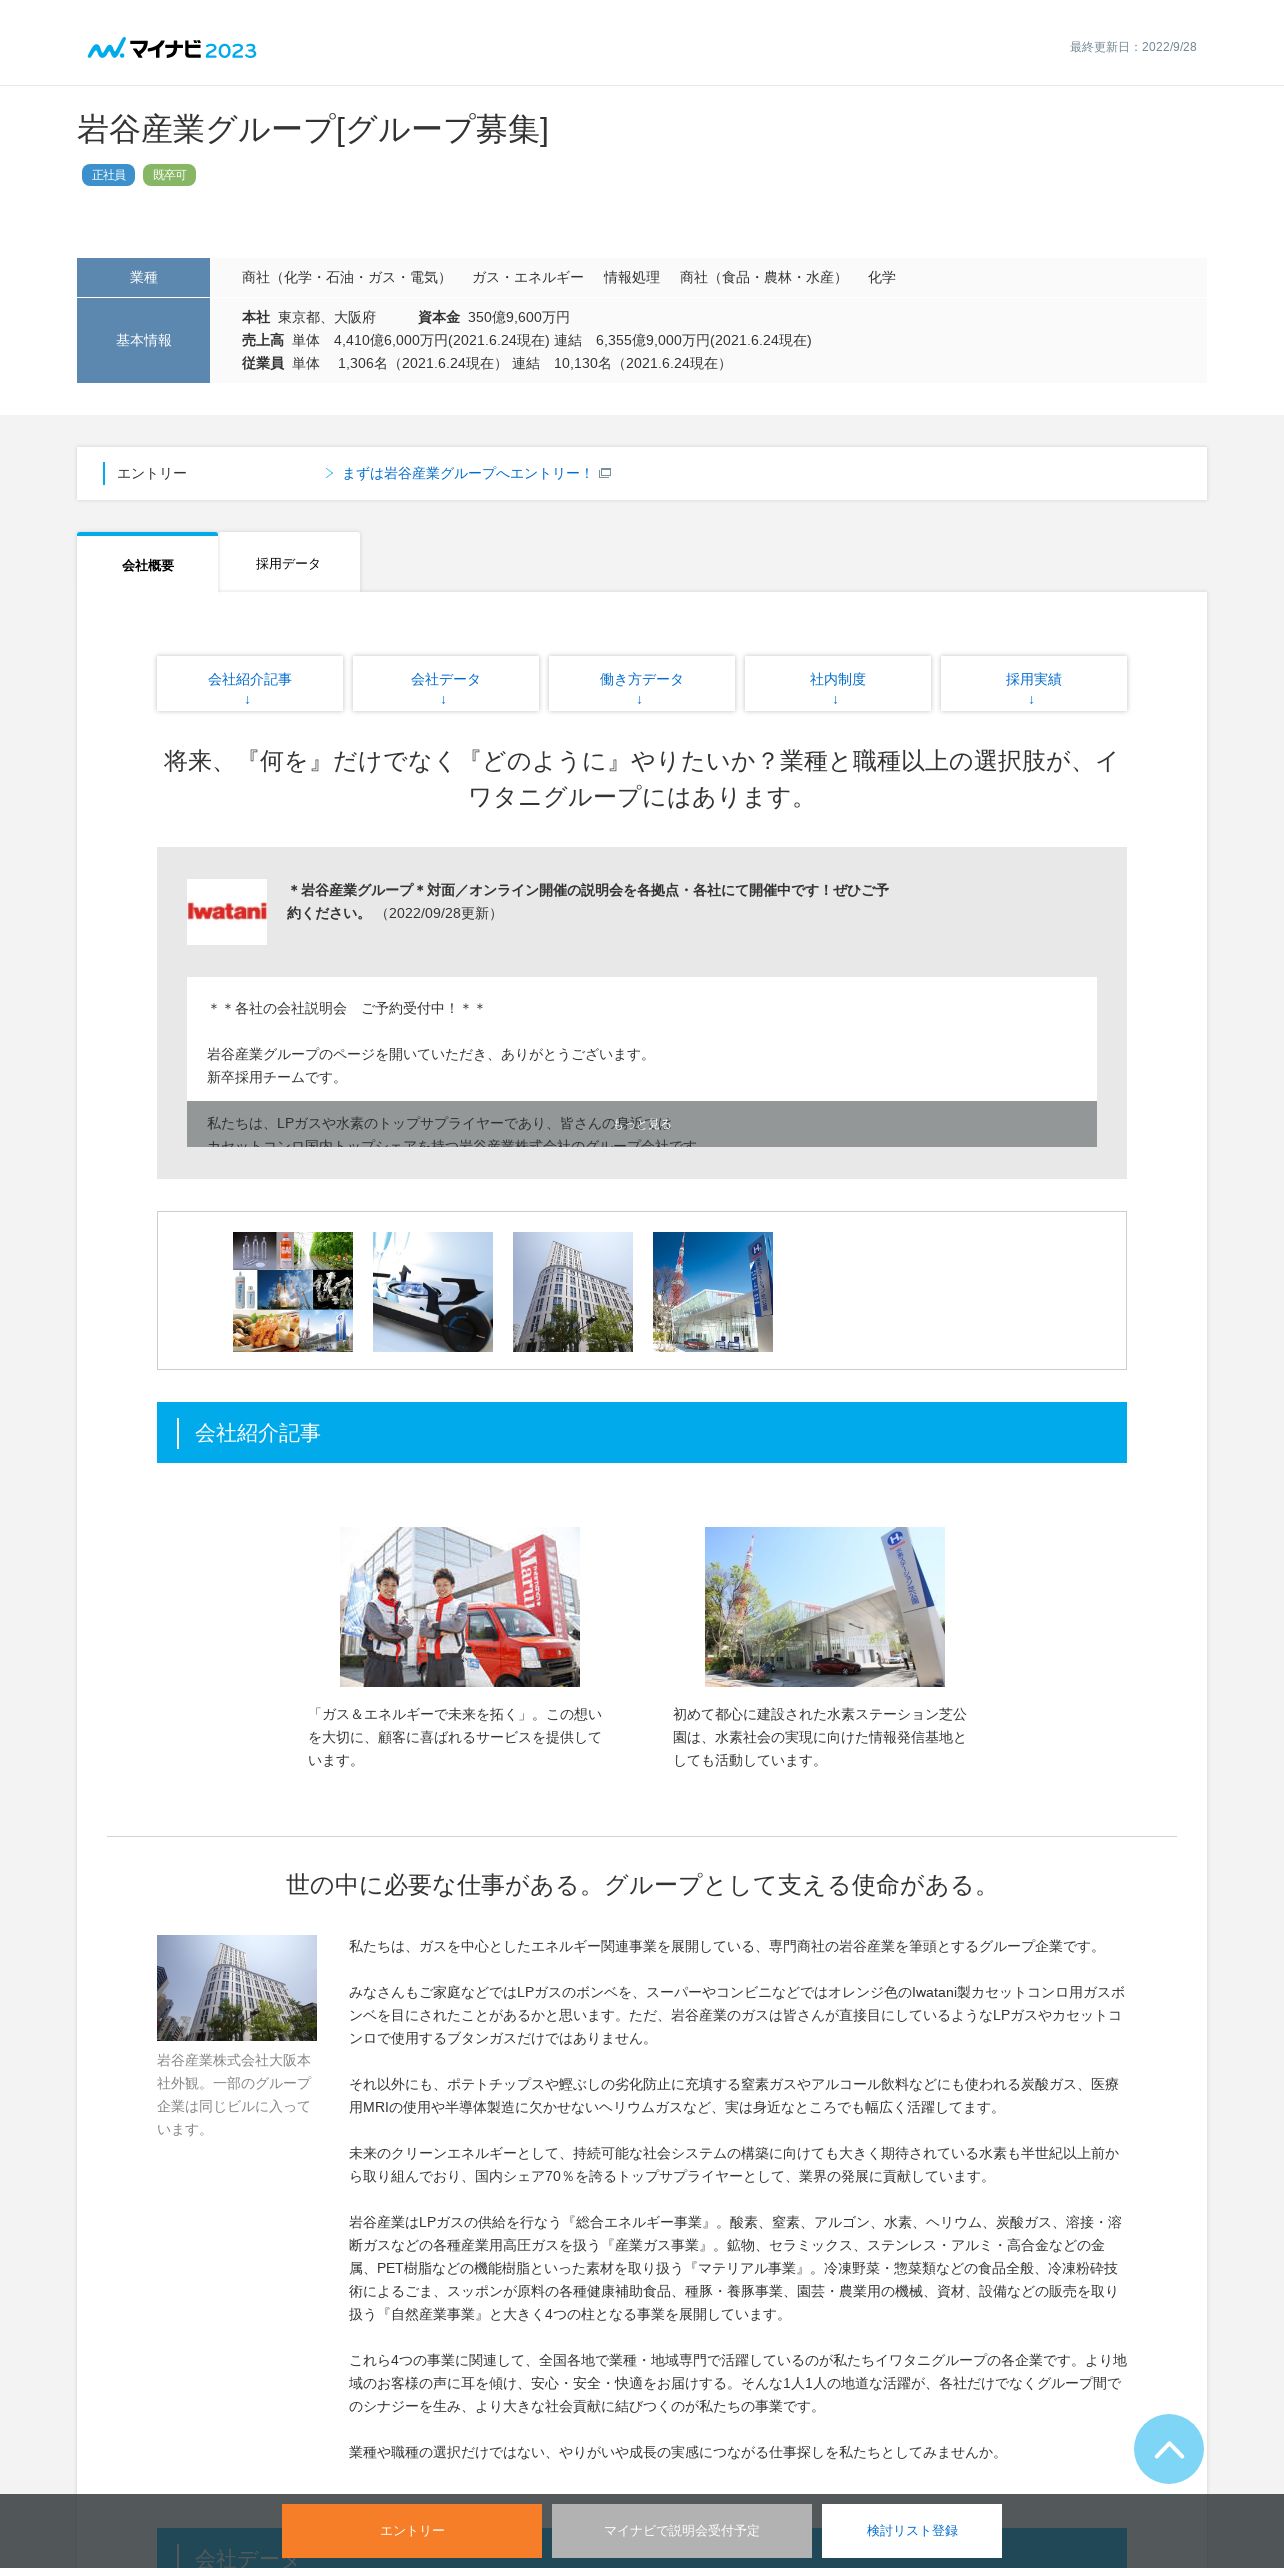Viewport: 1284px width, 2568px height.
Task: Click the 検討リスト登録 button
Action: [912, 2530]
